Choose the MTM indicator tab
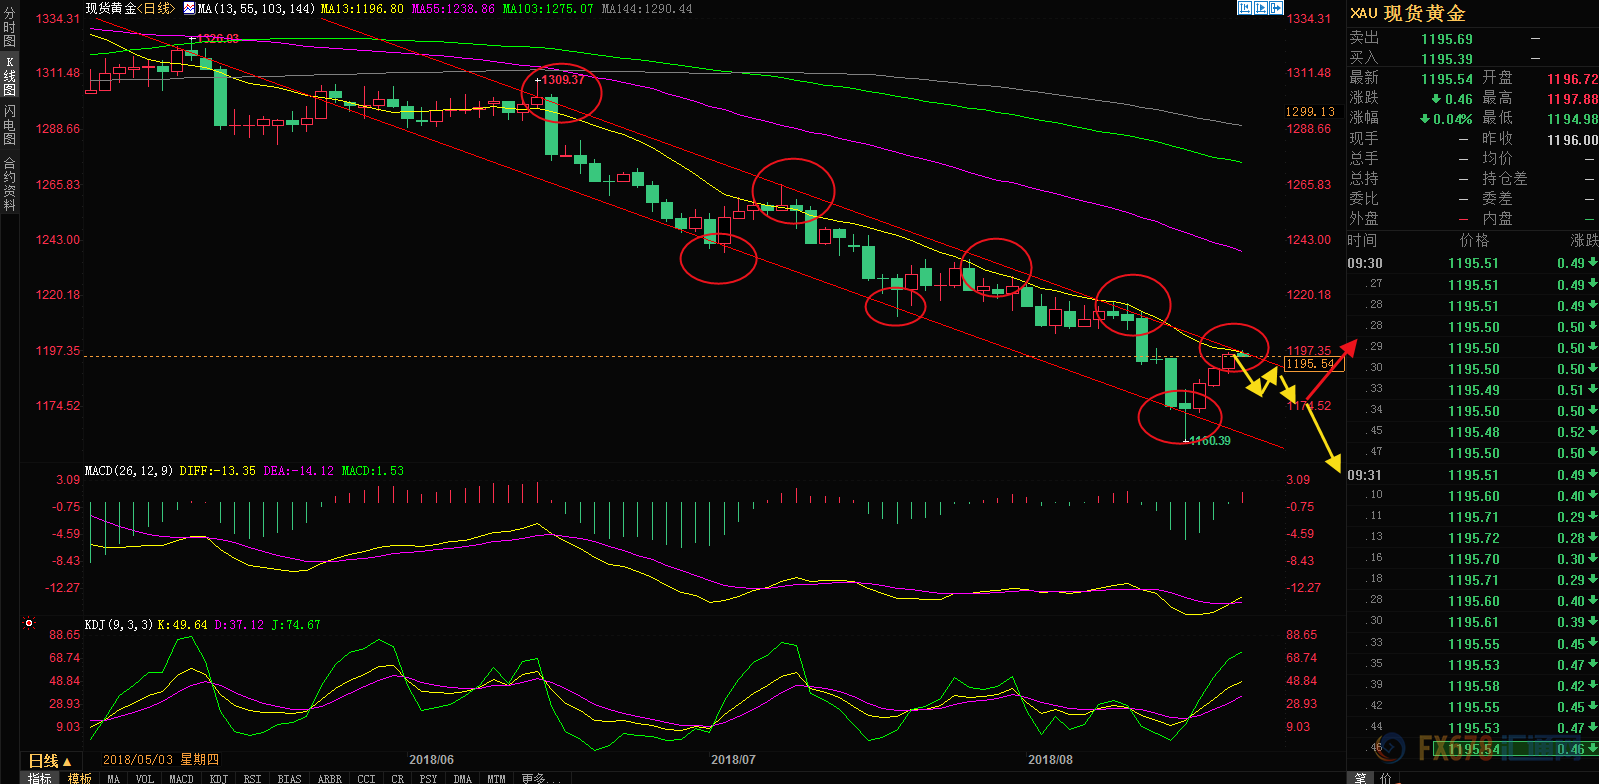 point(496,778)
